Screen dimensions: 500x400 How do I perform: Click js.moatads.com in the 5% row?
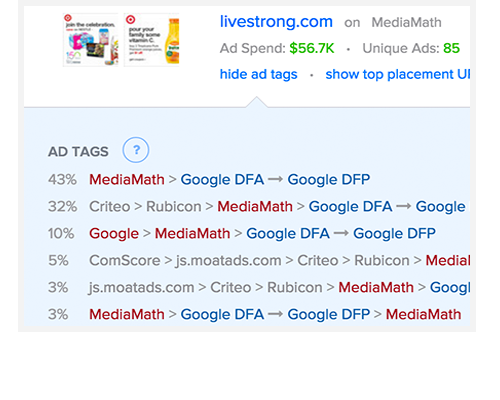point(229,261)
